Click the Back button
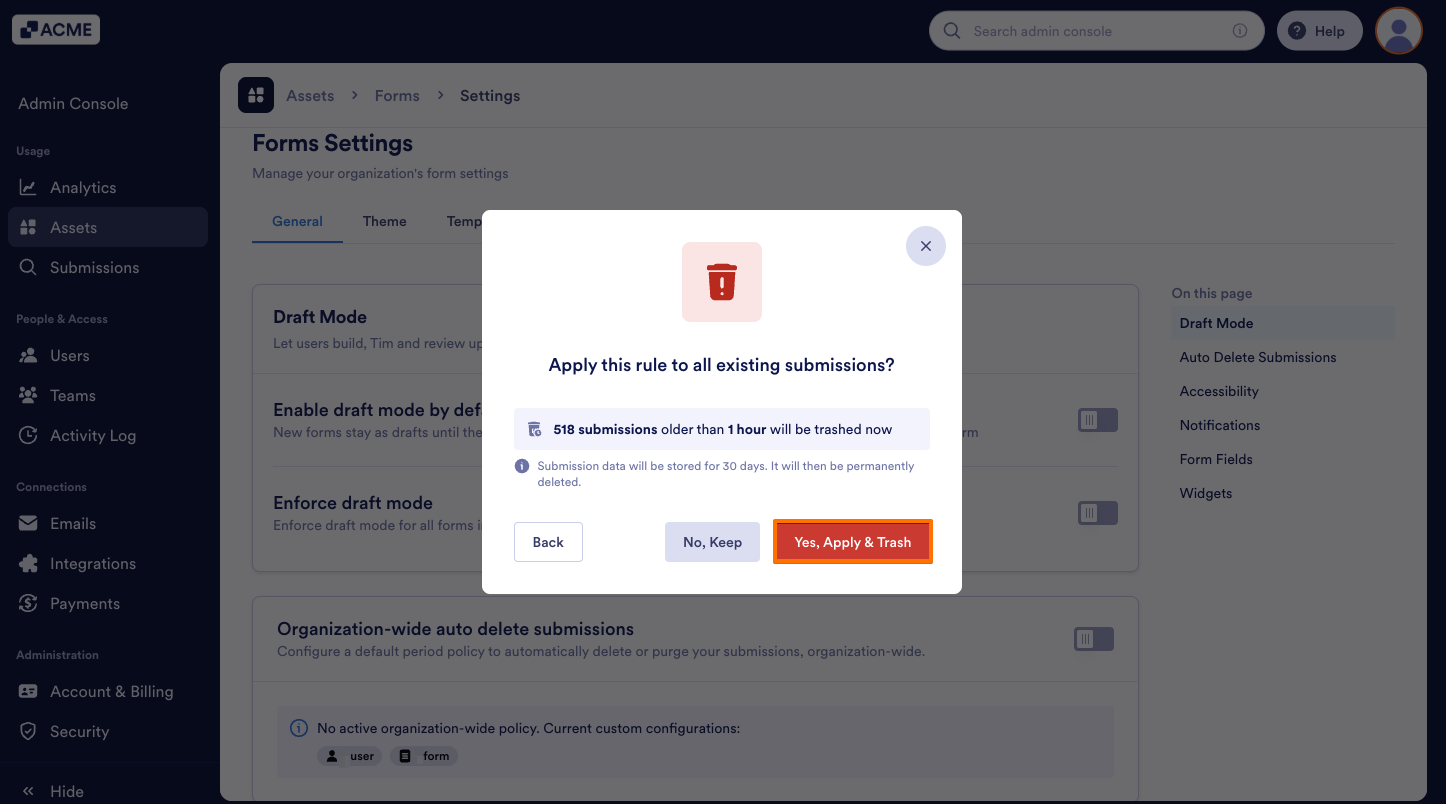Screen dimensions: 1446x804 tap(548, 542)
